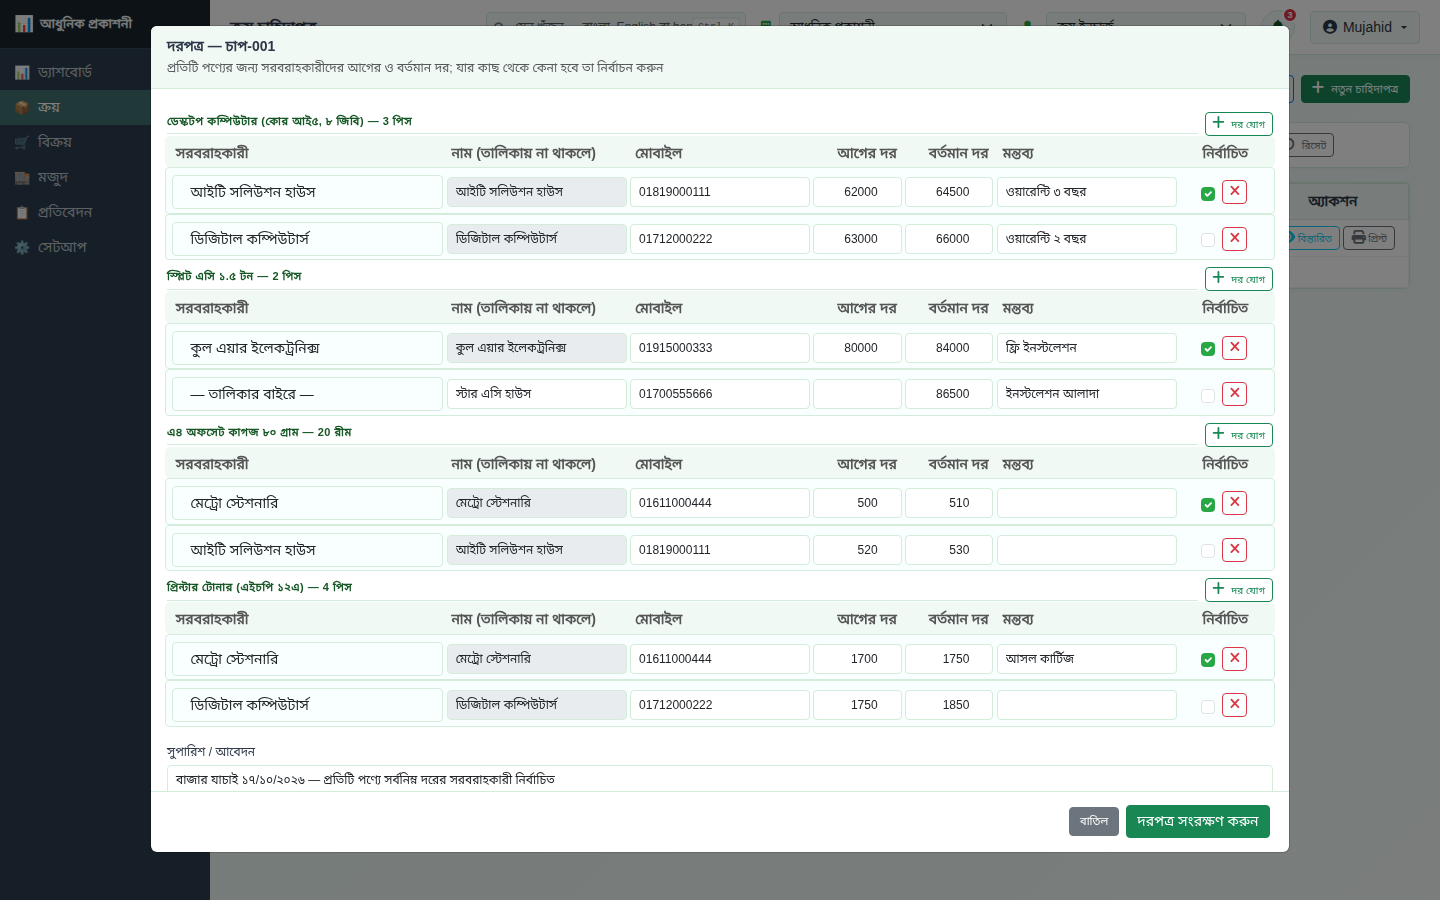Add a rate for ডেস্কটপ কম্পিউটার

click(1238, 123)
